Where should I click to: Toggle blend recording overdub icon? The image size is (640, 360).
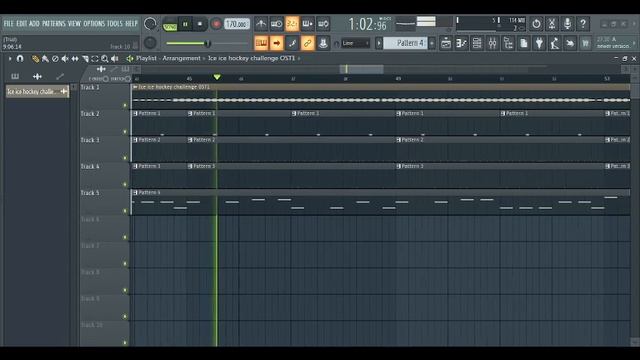tap(307, 24)
